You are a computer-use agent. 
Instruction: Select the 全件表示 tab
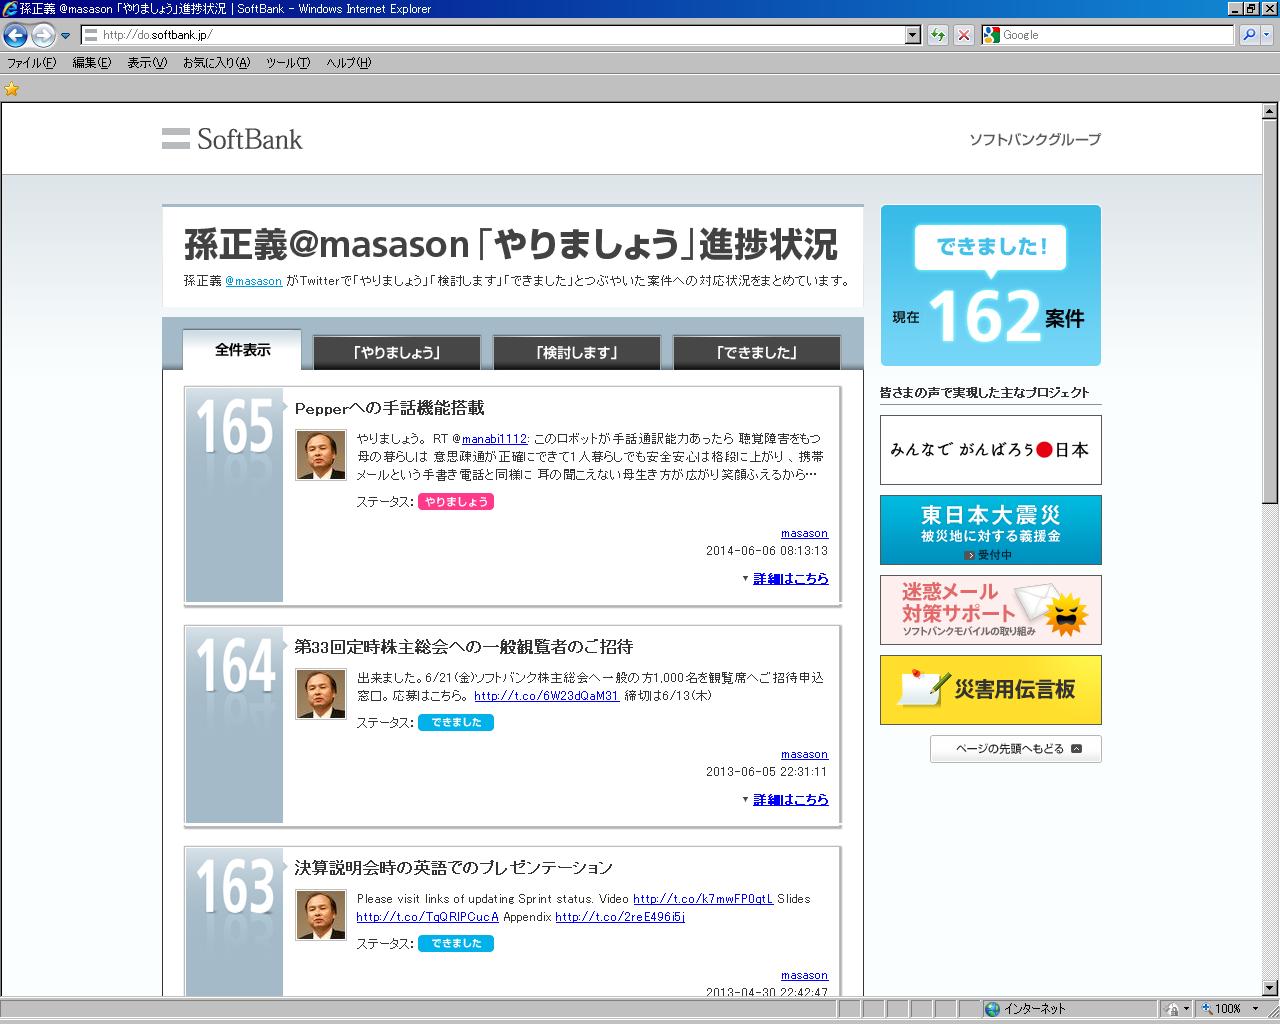pyautogui.click(x=242, y=350)
